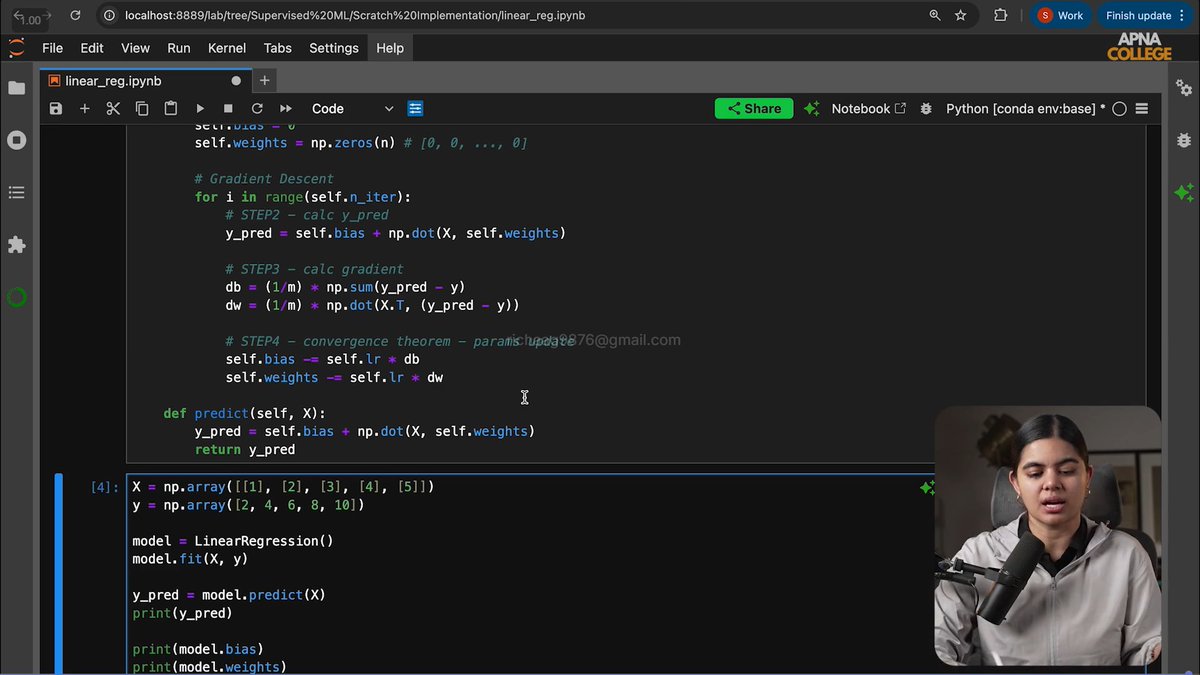The width and height of the screenshot is (1200, 675).
Task: Open the Notebook link in new window
Action: (869, 109)
